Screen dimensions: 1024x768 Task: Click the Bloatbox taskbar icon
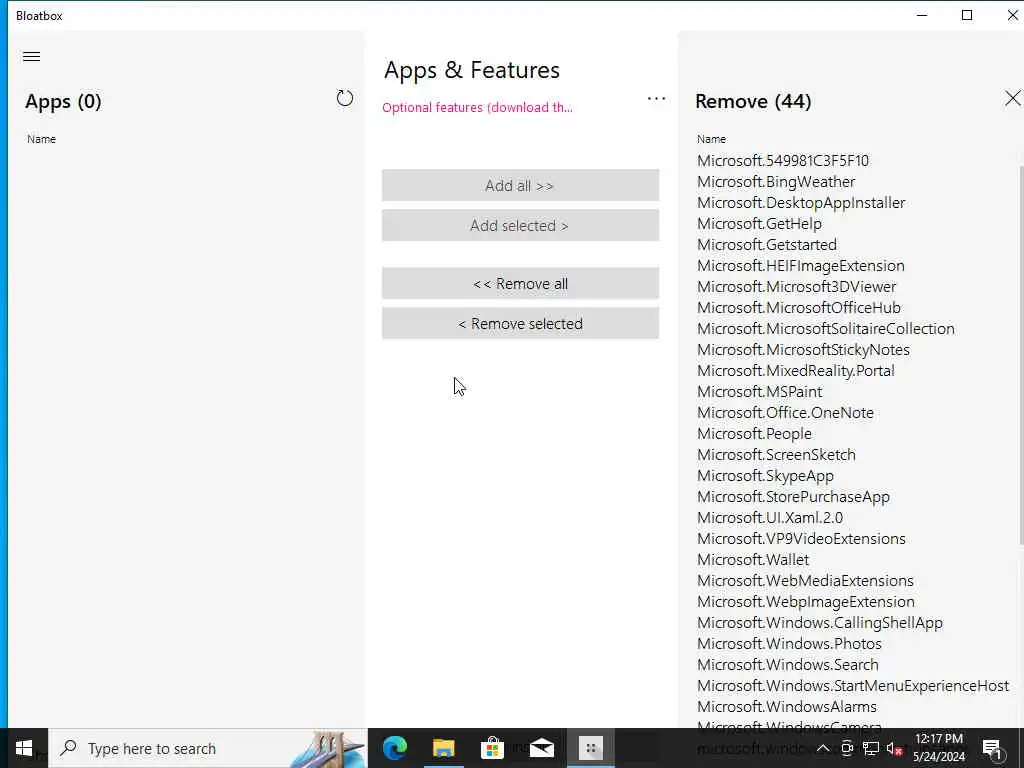(590, 748)
